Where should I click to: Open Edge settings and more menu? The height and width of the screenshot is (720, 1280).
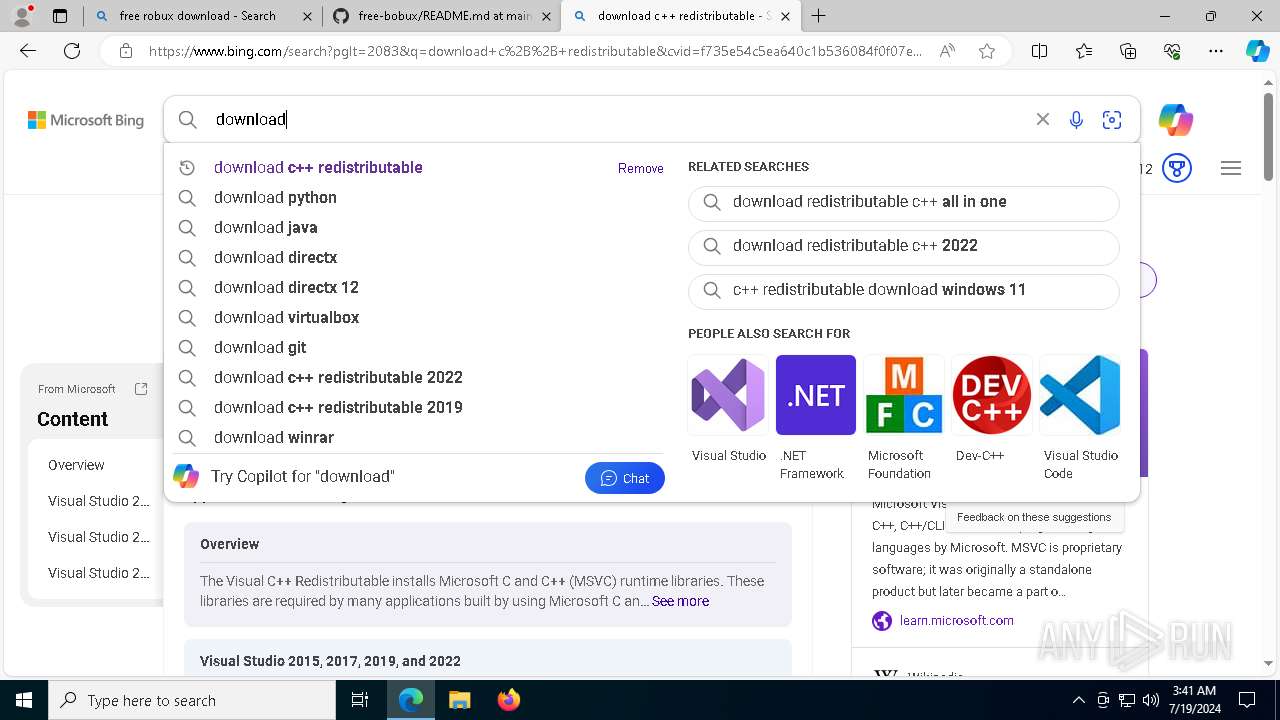click(1216, 51)
